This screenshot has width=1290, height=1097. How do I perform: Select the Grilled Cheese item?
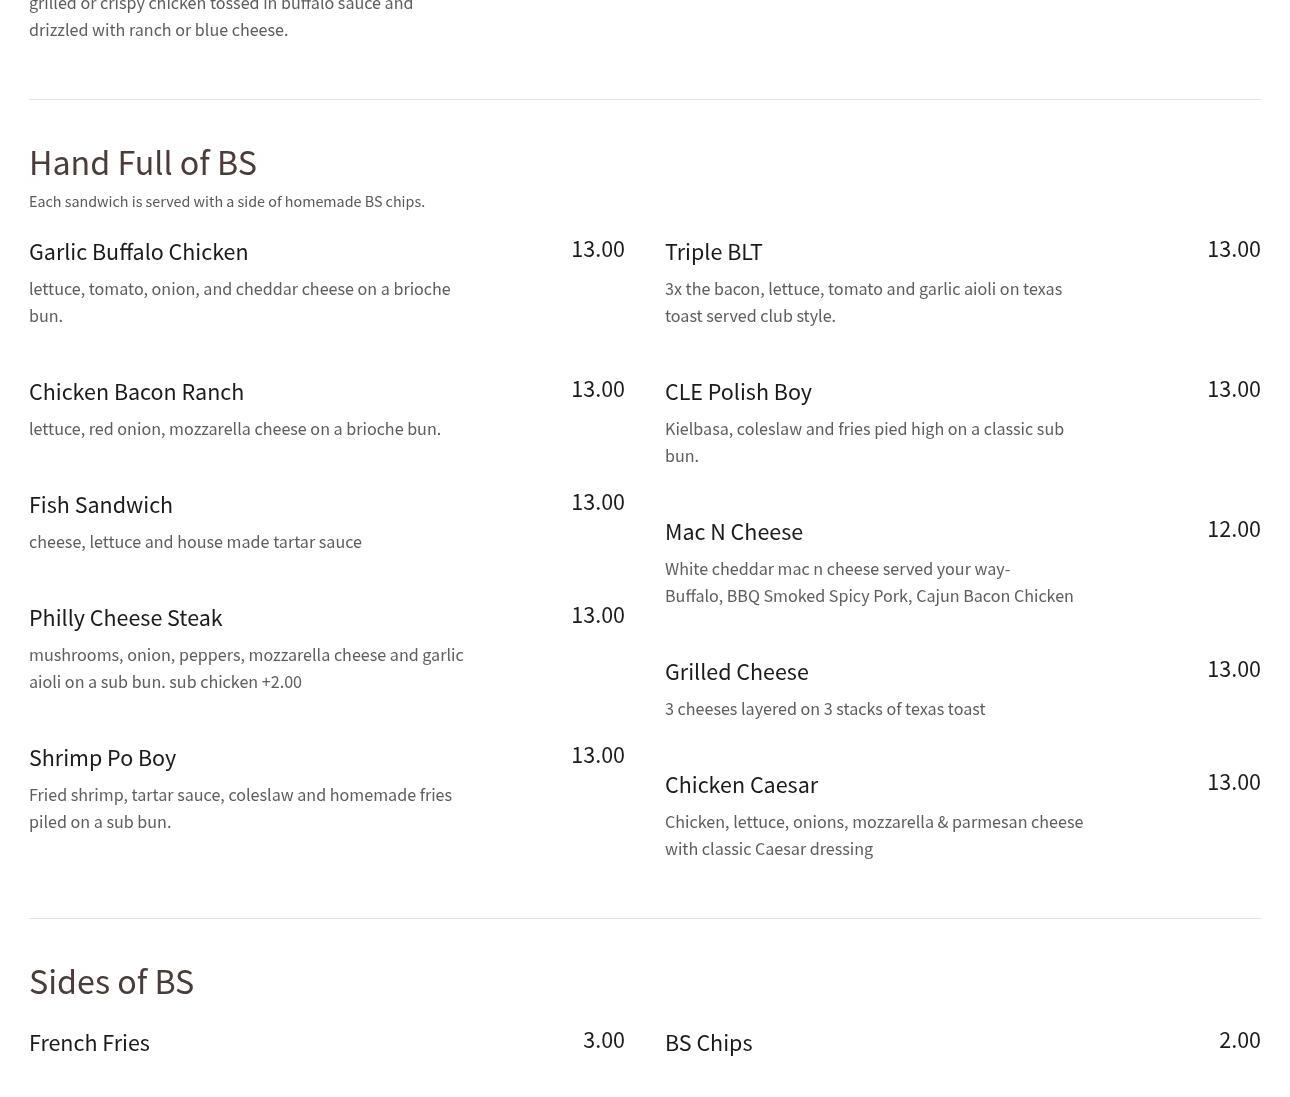click(736, 672)
